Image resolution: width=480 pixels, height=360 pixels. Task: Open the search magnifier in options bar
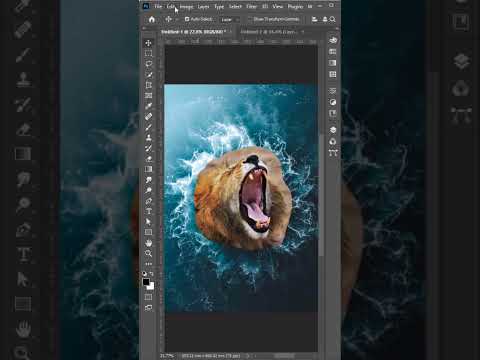333,19
